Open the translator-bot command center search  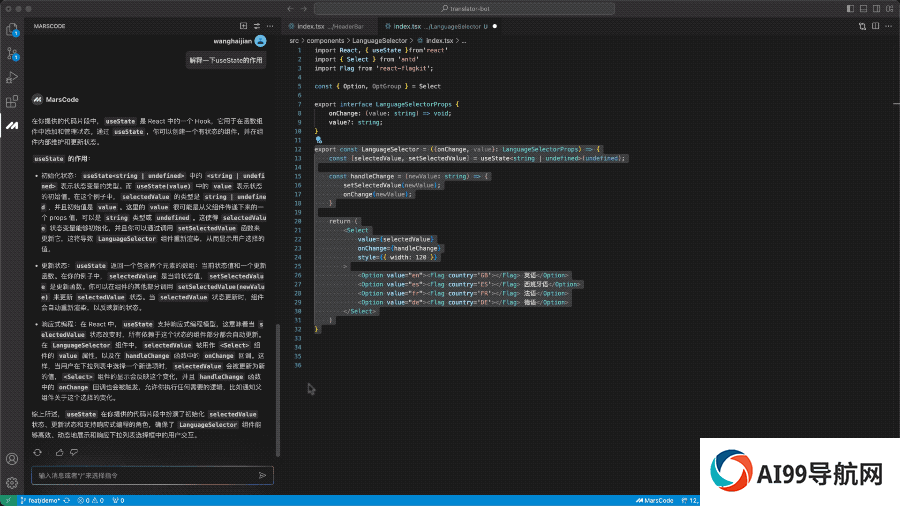pyautogui.click(x=465, y=9)
